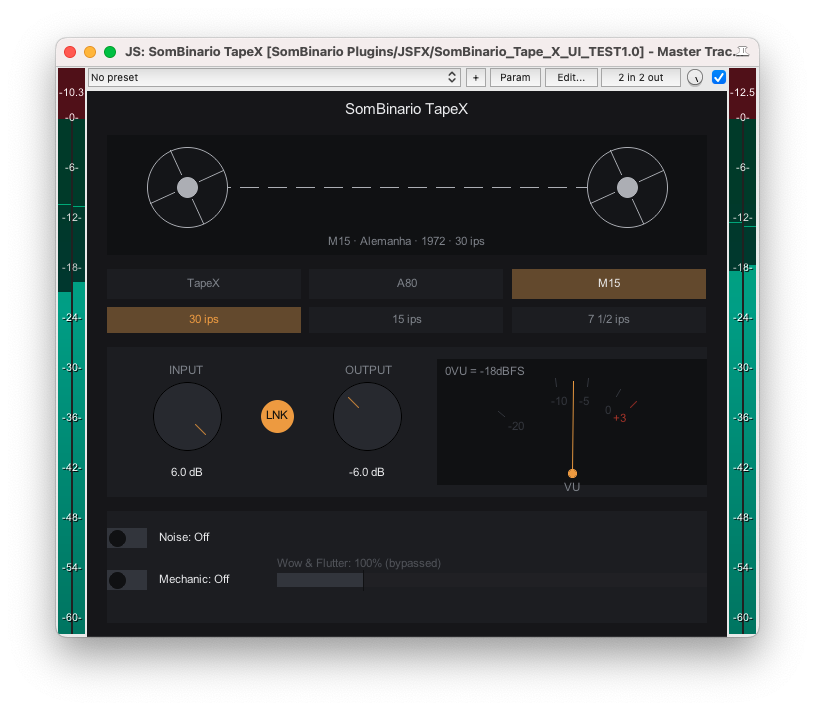The image size is (815, 711).
Task: Open the Param menu button
Action: [x=515, y=77]
